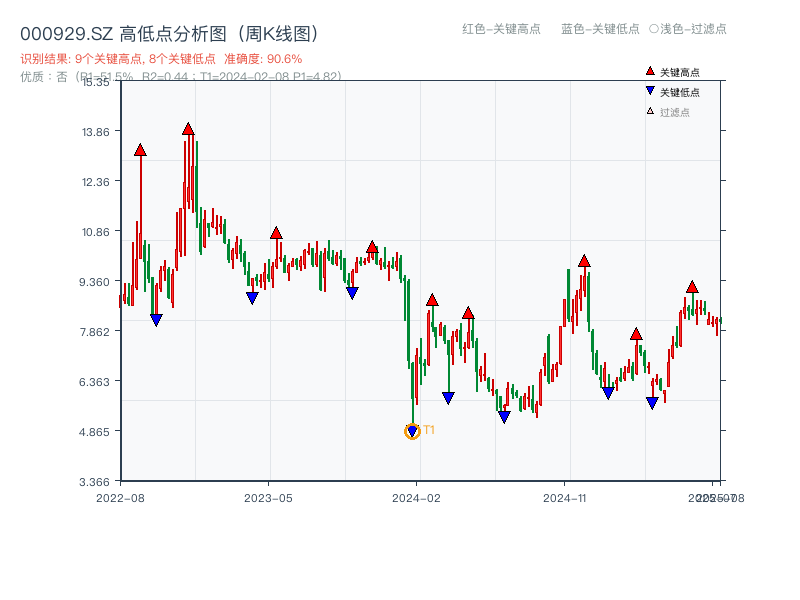Click the rightmost red key-high marker near 2025
This screenshot has height=600, width=800.
coord(691,285)
